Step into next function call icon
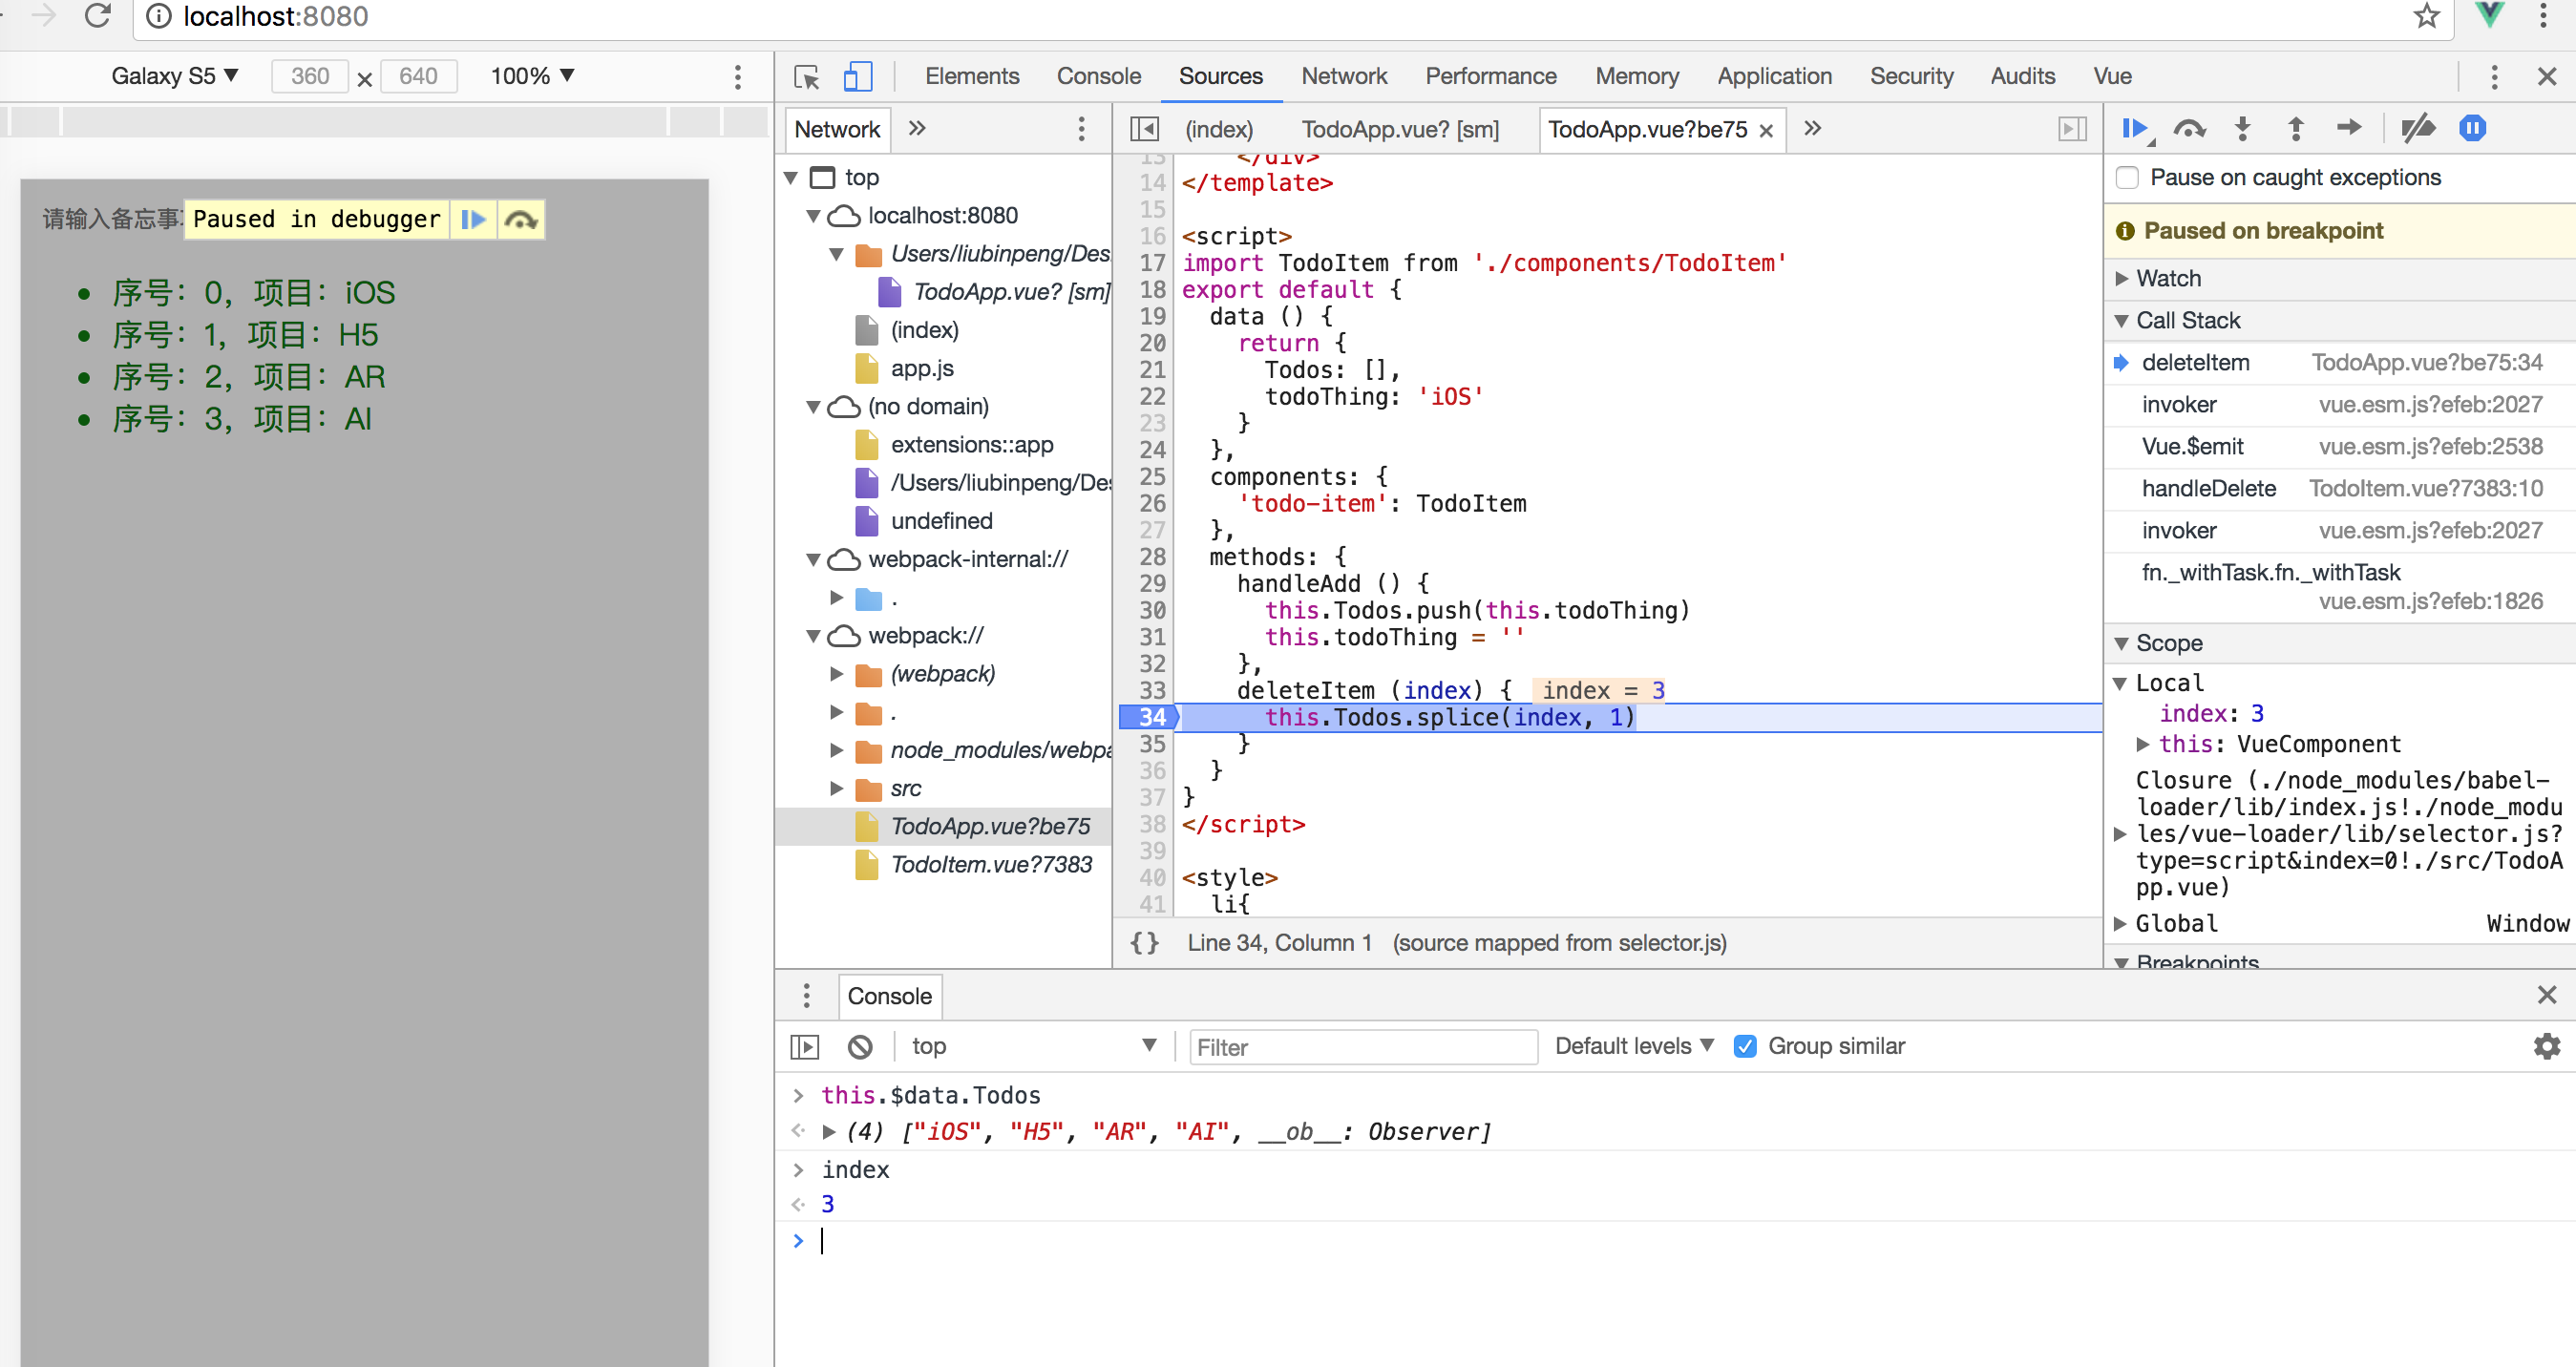 point(2242,128)
